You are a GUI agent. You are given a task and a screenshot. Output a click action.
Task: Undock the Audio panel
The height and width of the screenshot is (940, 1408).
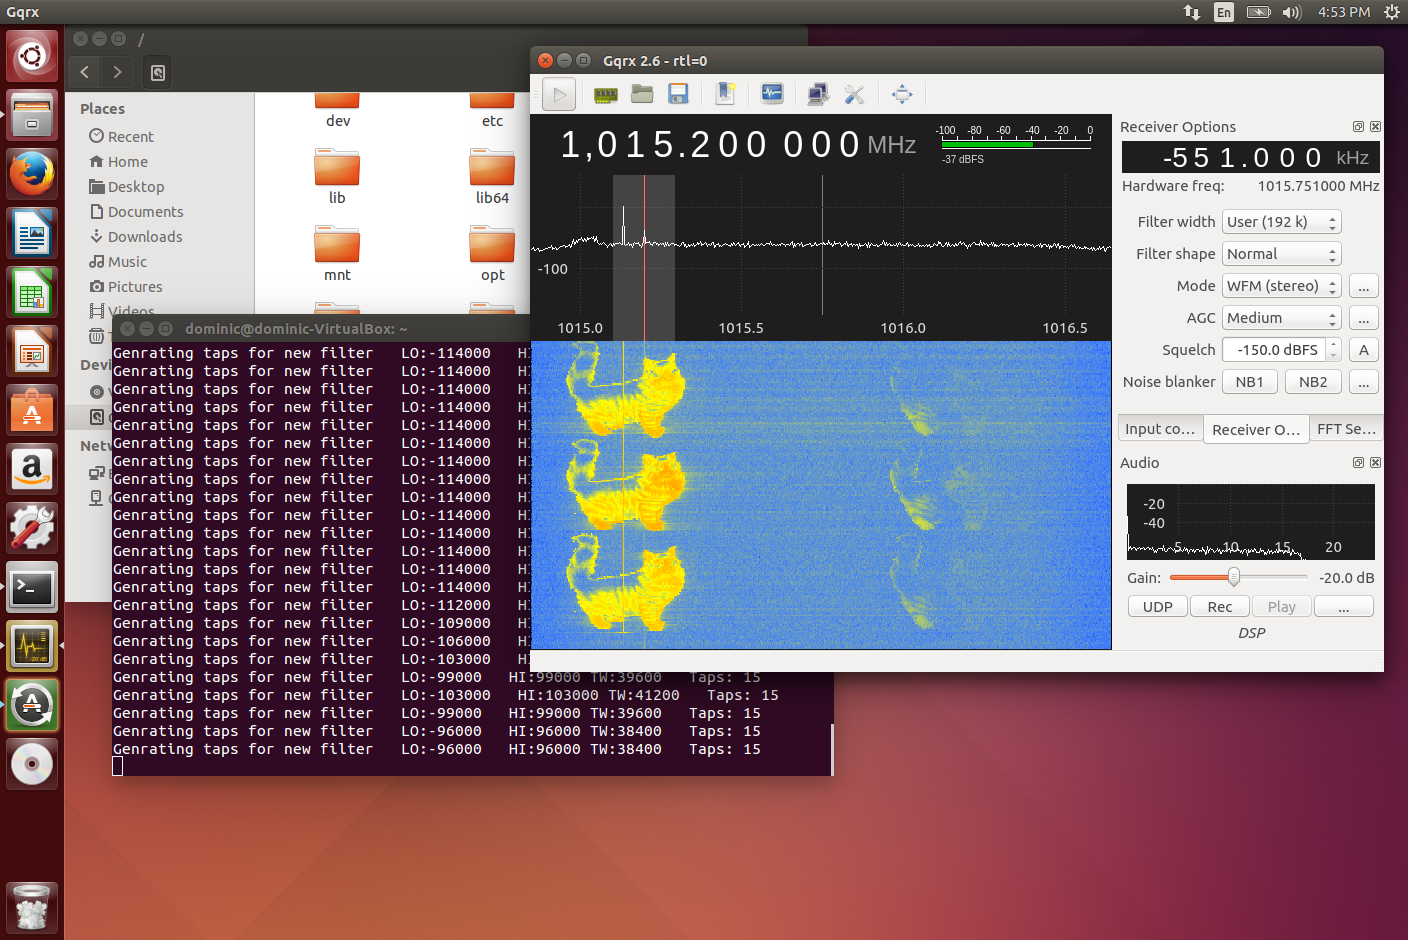point(1358,463)
